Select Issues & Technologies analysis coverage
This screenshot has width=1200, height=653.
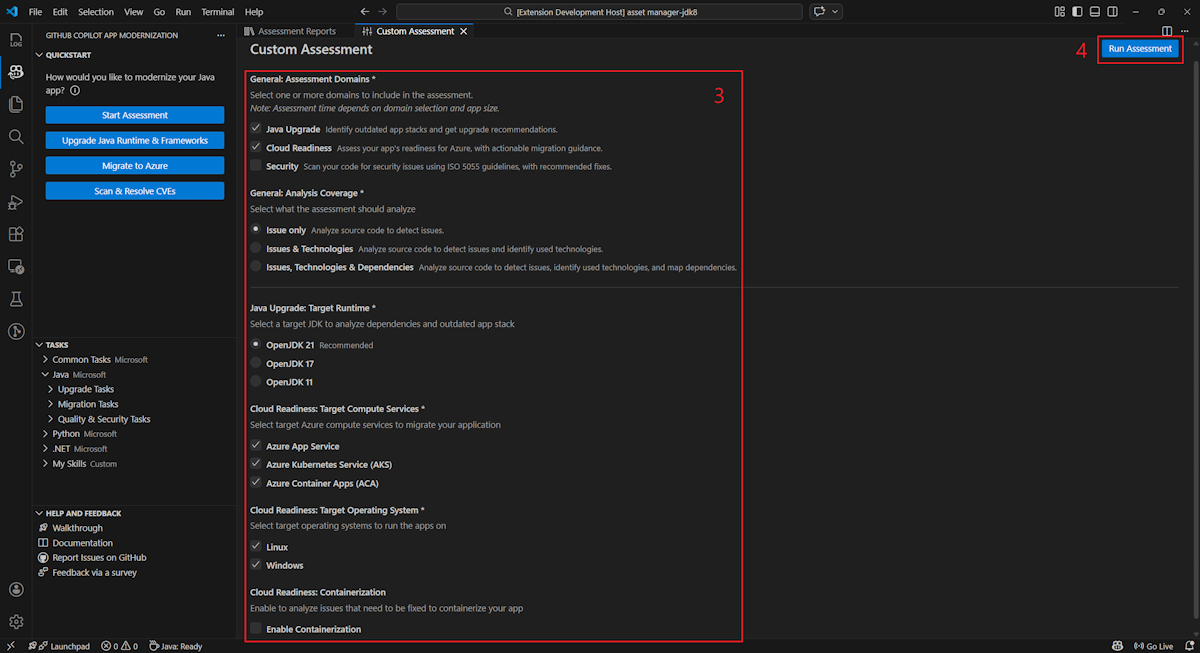point(256,249)
